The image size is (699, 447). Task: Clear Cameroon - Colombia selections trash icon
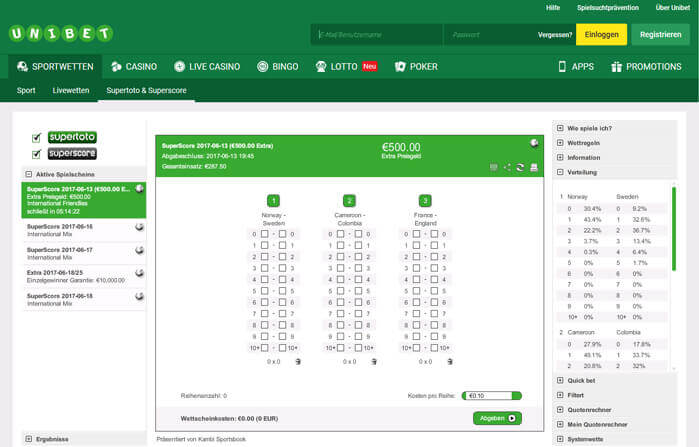pyautogui.click(x=374, y=361)
